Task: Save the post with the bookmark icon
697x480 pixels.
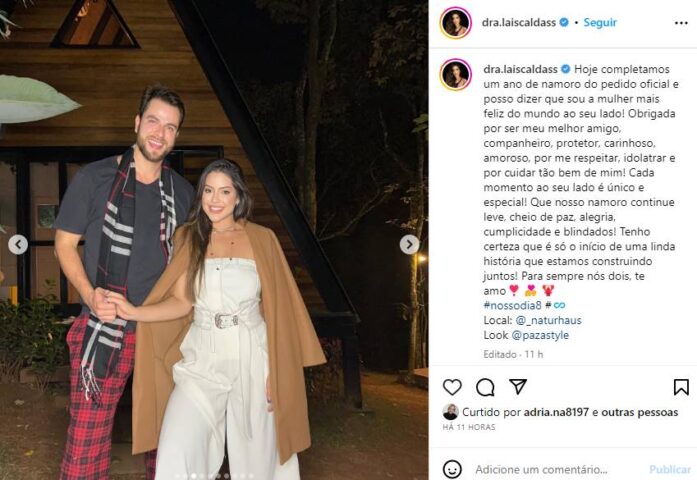Action: click(x=681, y=387)
